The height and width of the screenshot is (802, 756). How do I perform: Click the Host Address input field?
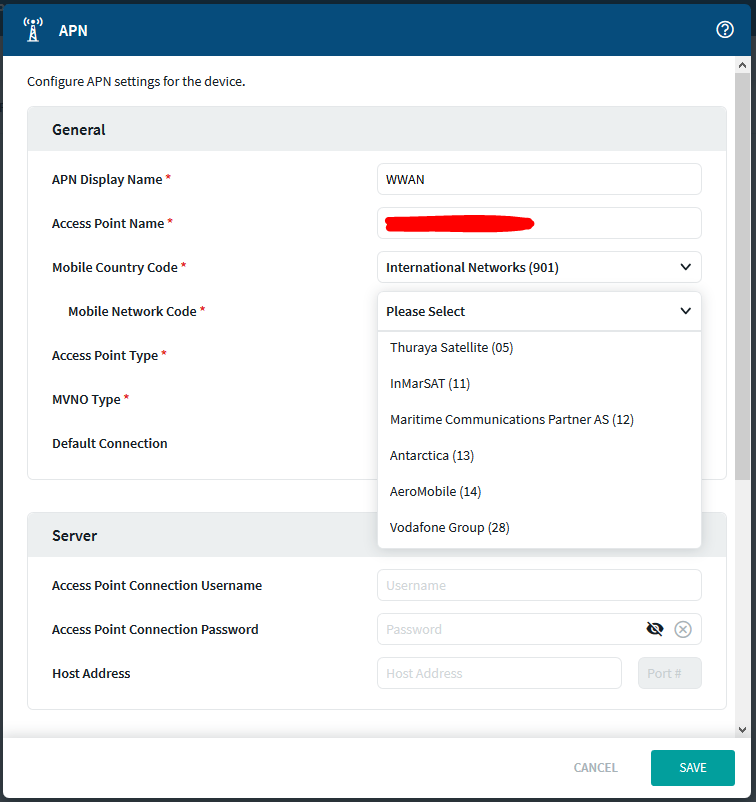point(499,673)
